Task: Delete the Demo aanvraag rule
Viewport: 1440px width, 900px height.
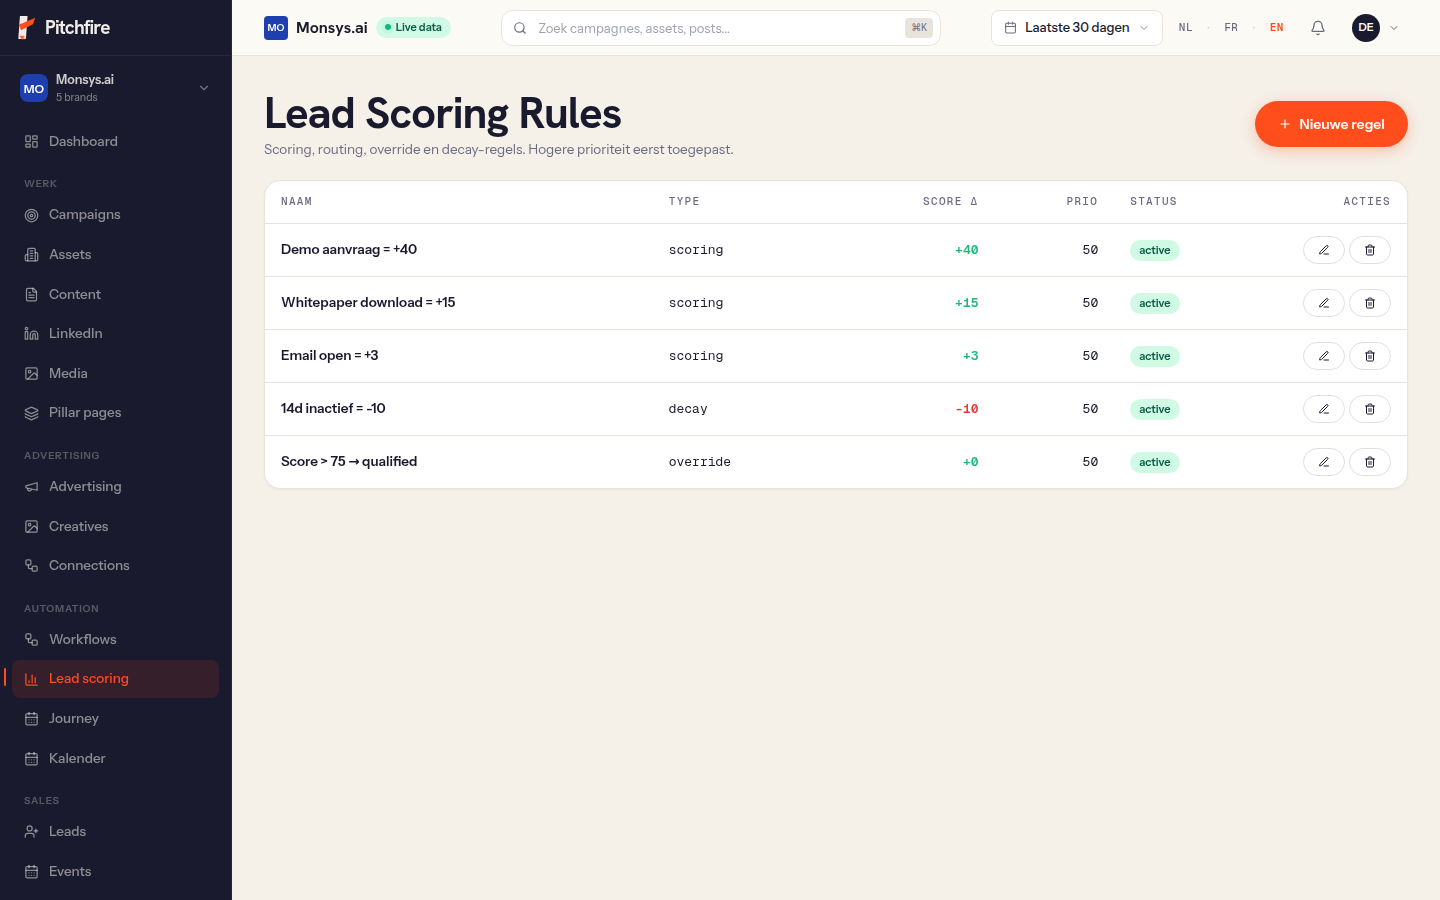Action: tap(1370, 250)
